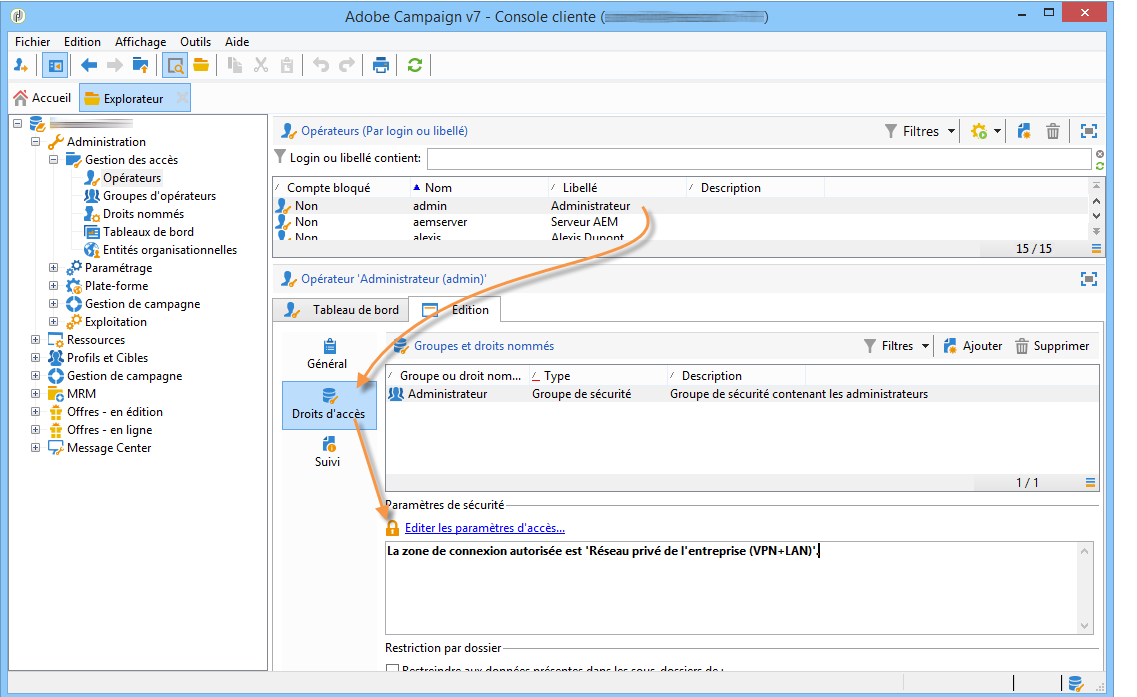
Task: Click the operators list scroll down arrow
Action: pos(1096,216)
